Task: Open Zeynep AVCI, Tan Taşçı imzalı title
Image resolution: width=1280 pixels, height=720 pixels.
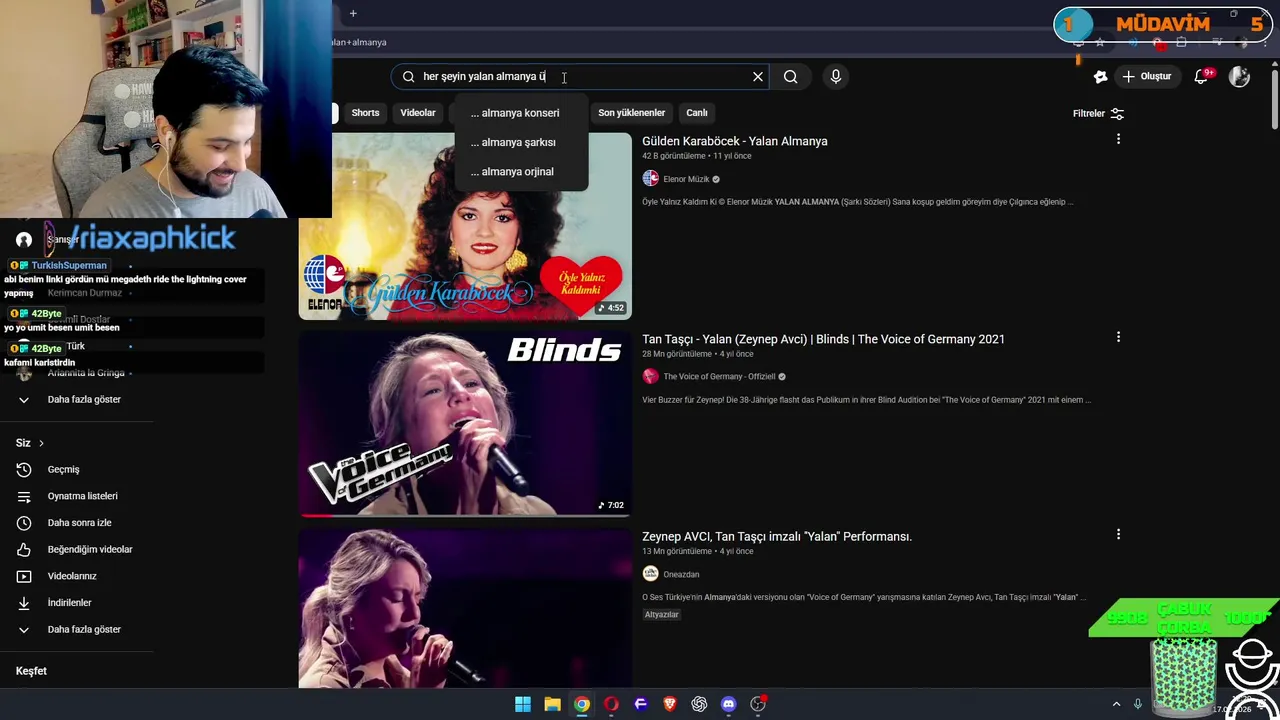Action: point(777,536)
